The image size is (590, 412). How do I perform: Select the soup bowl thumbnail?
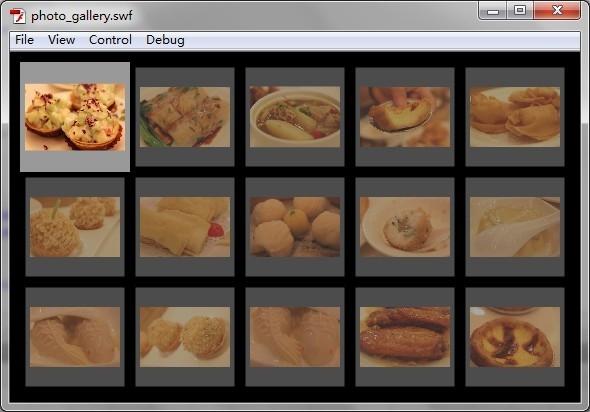(x=295, y=117)
